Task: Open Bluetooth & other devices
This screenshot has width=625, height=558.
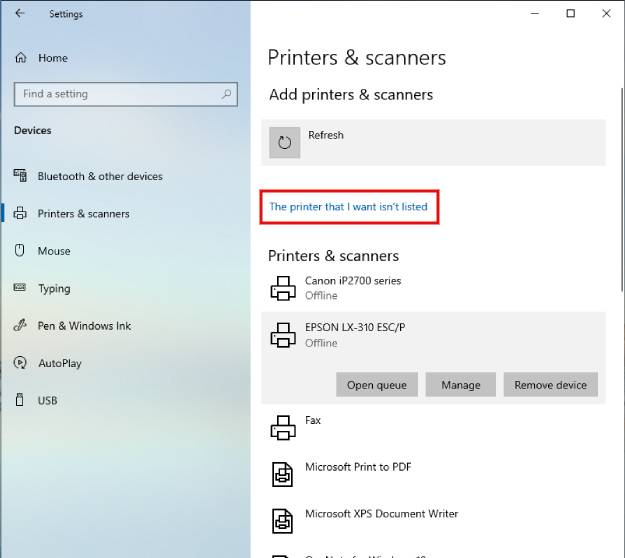Action: (100, 176)
